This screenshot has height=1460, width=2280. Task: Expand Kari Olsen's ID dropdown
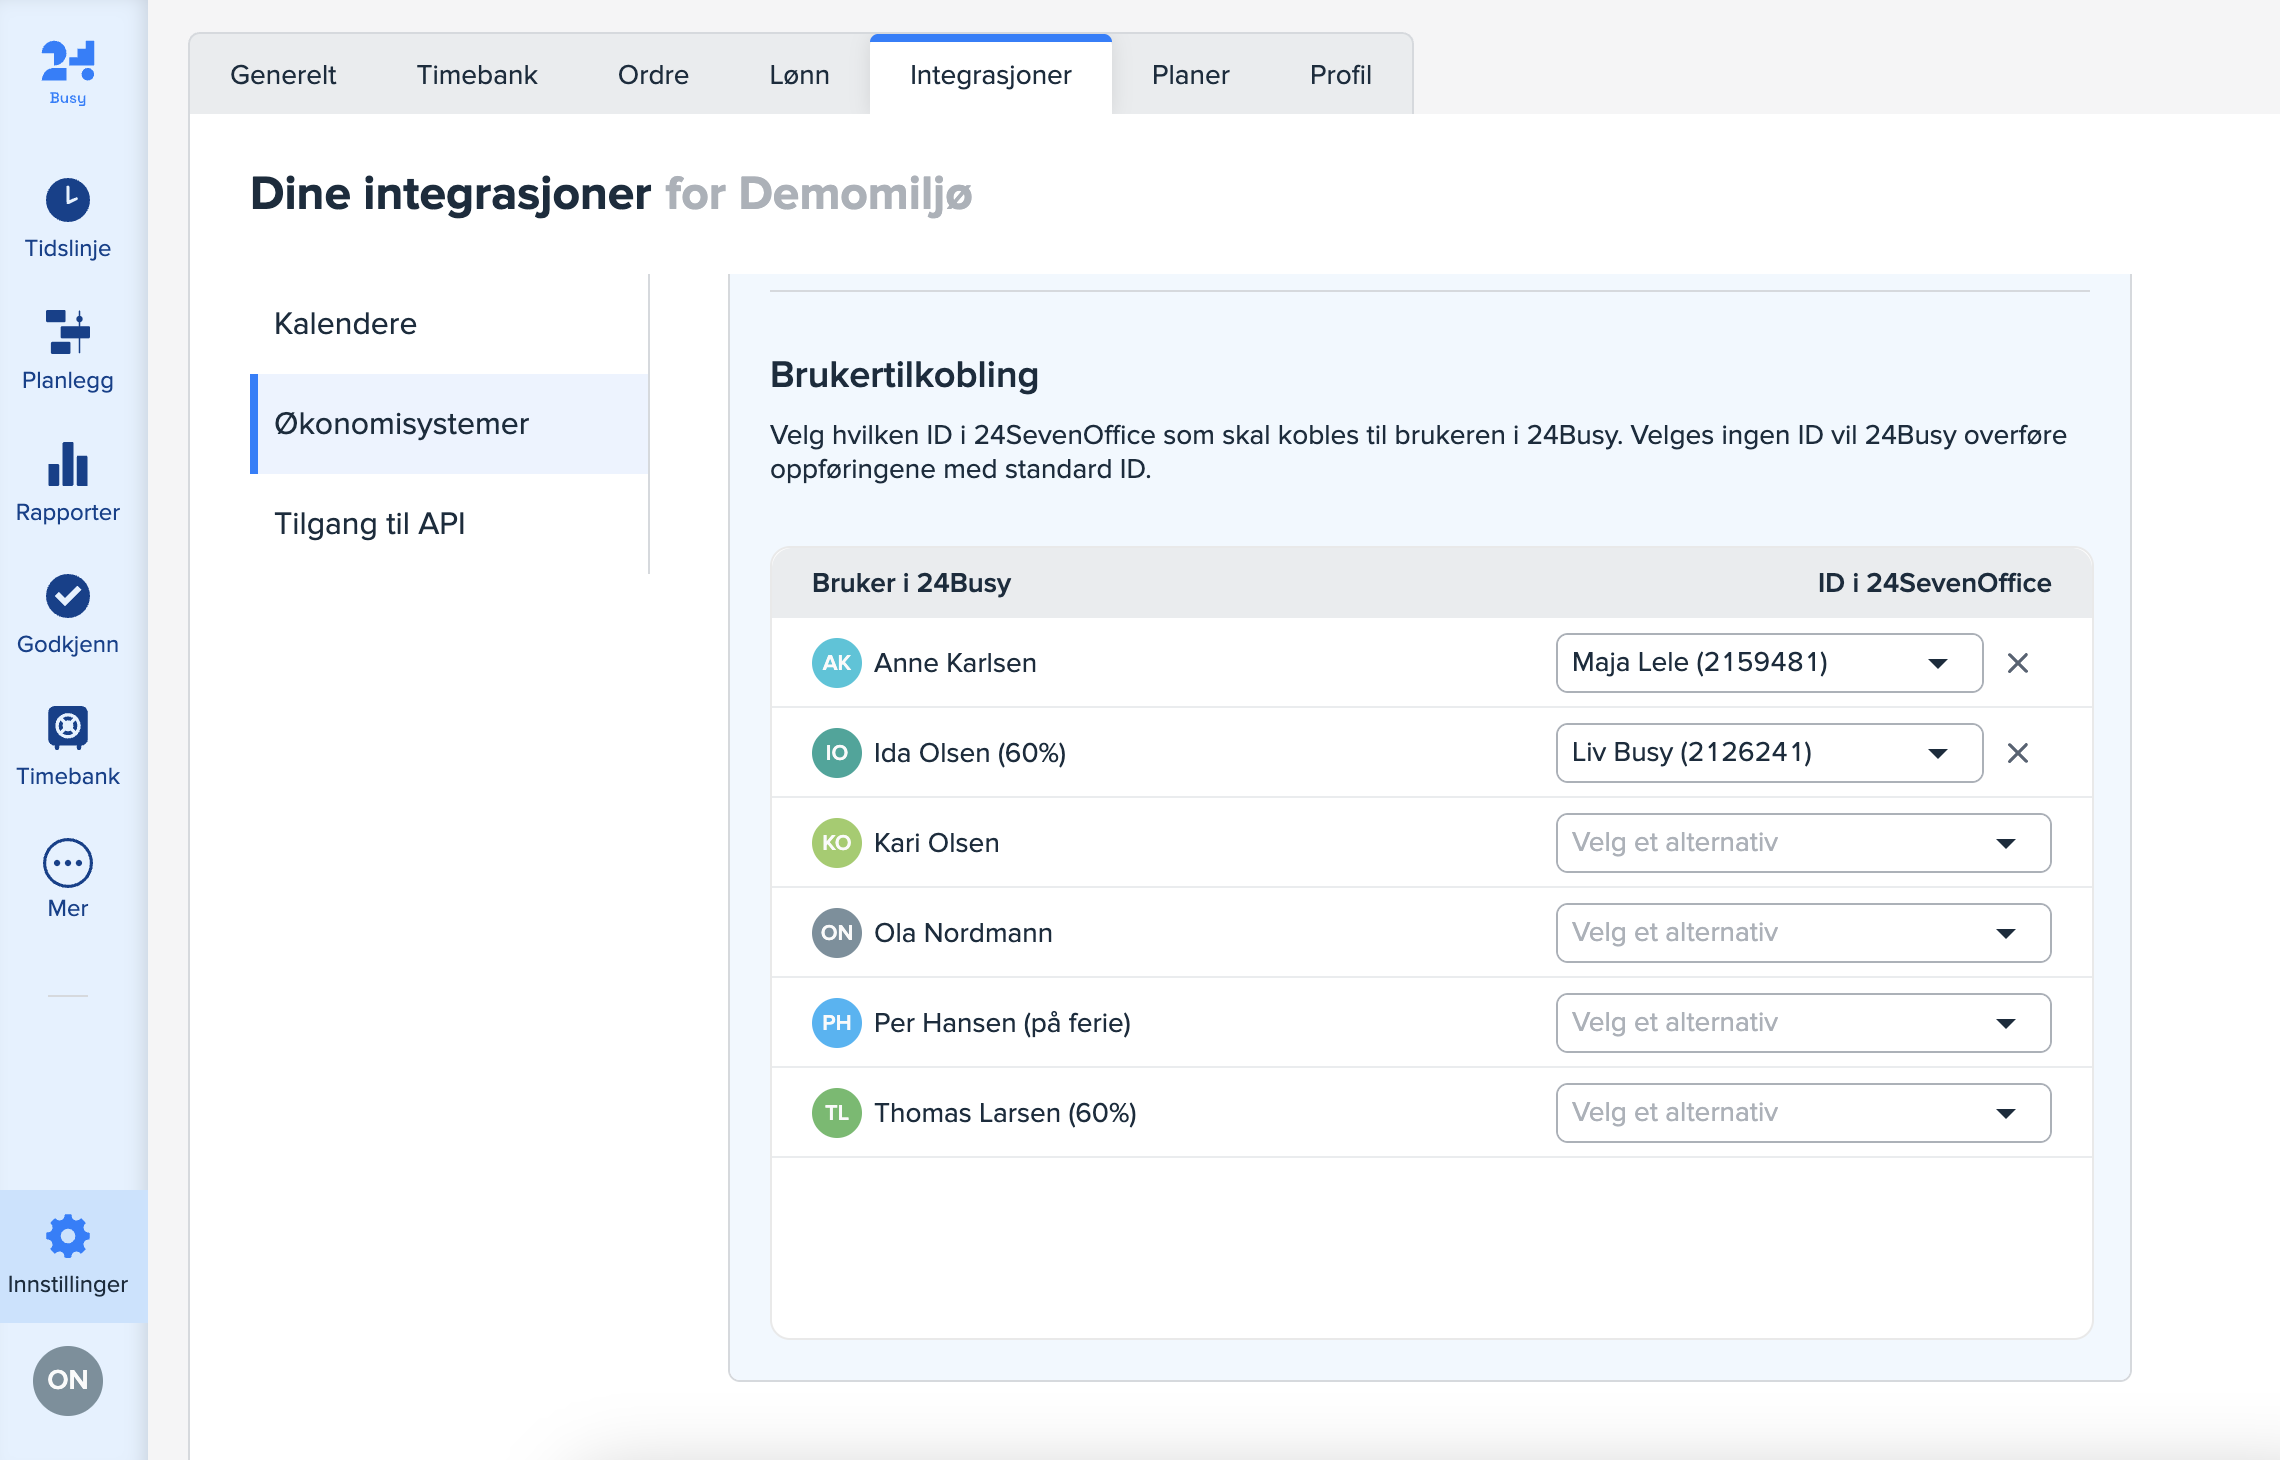coord(1802,843)
